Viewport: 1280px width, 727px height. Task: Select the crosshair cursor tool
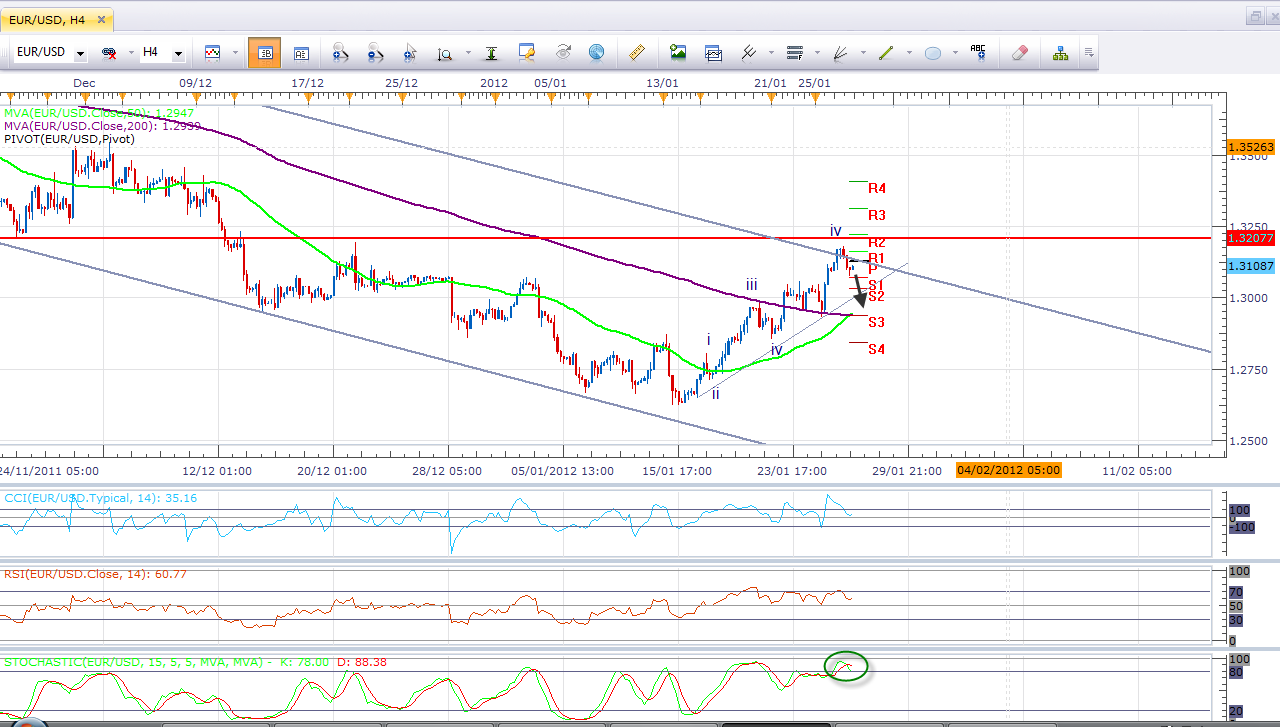[x=409, y=53]
